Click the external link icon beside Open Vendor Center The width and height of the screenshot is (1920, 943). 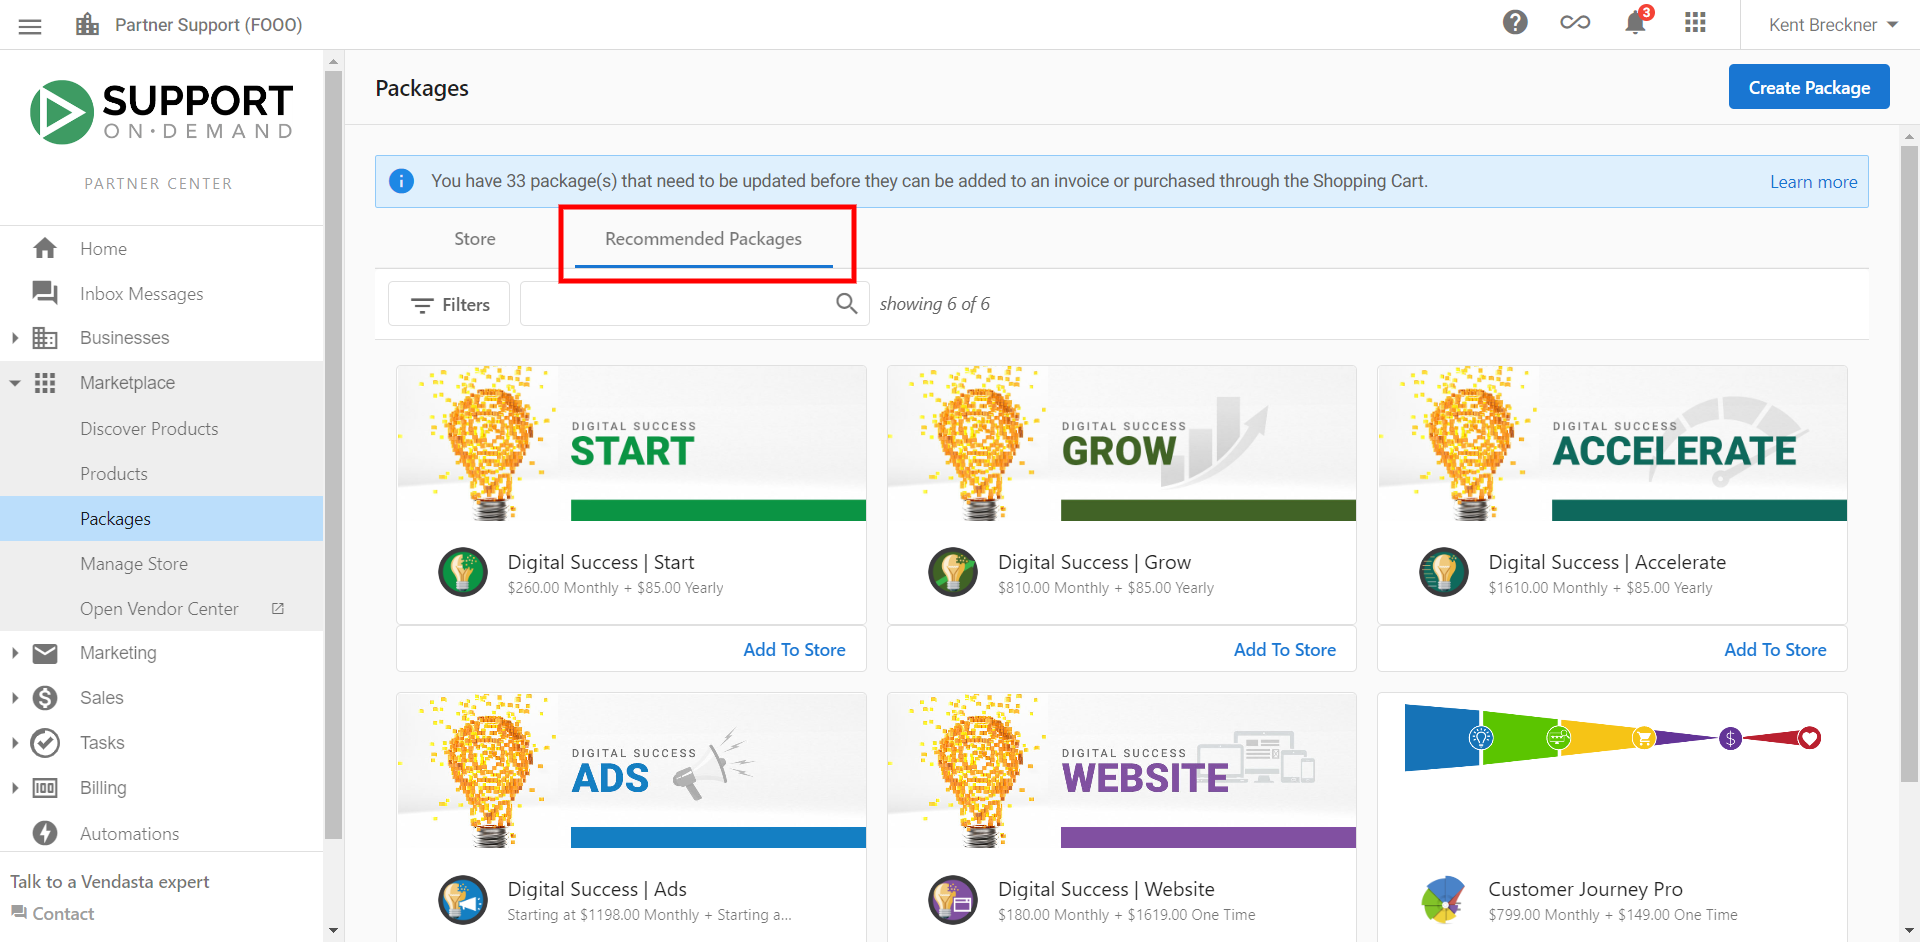[x=278, y=608]
